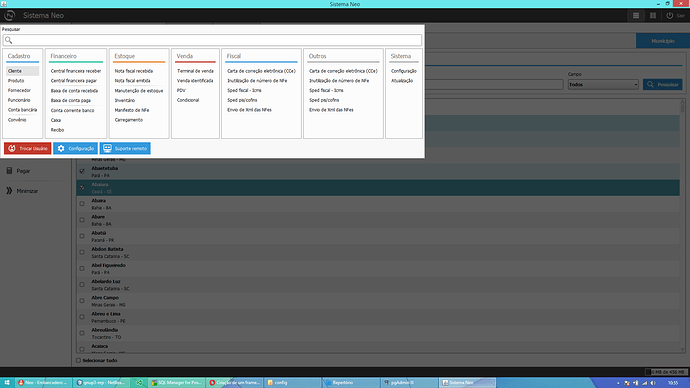The height and width of the screenshot is (388, 690).
Task: Open the hamburger list menu icon in header
Action: 636,15
